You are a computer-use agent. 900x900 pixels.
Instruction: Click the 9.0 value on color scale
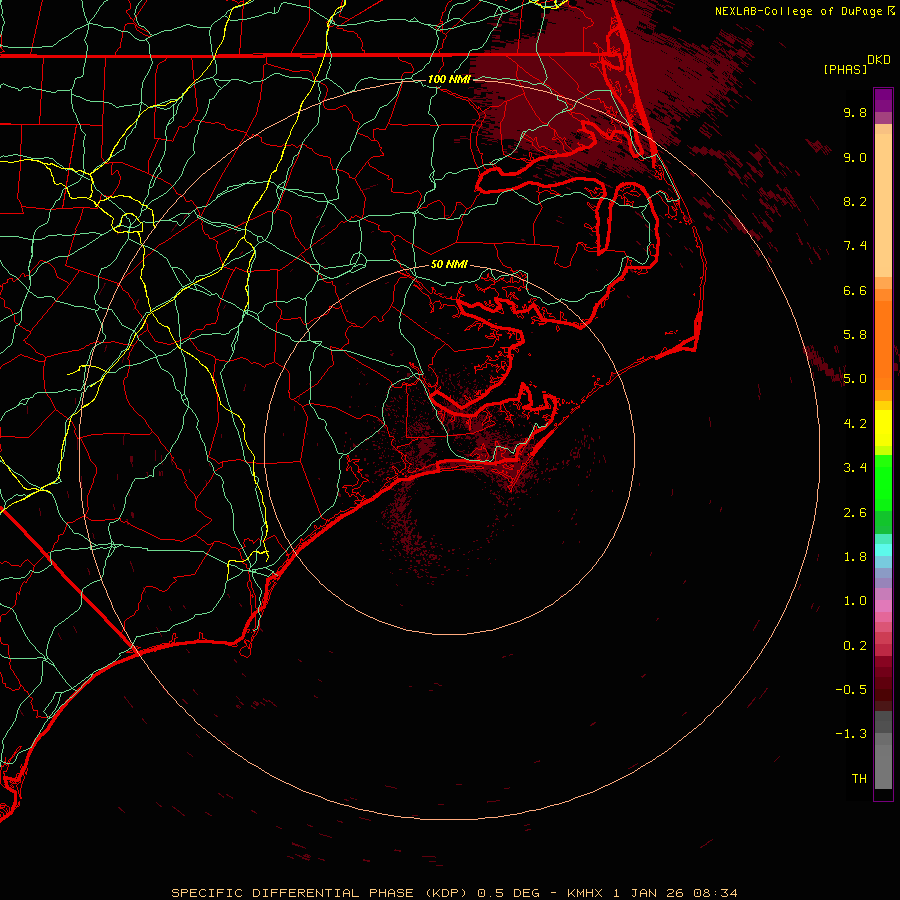855,157
